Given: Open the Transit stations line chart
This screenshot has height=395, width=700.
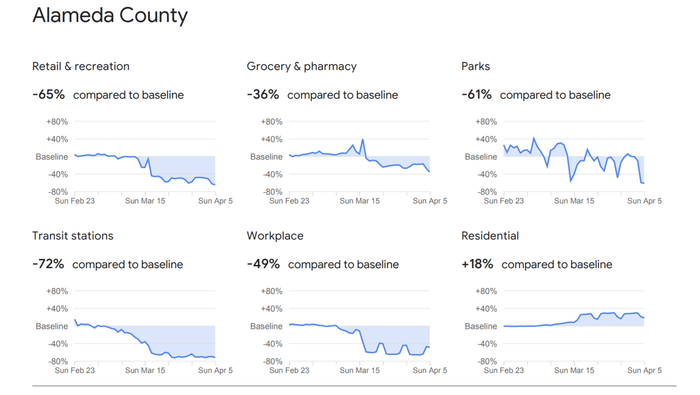Looking at the screenshot, I should point(145,326).
